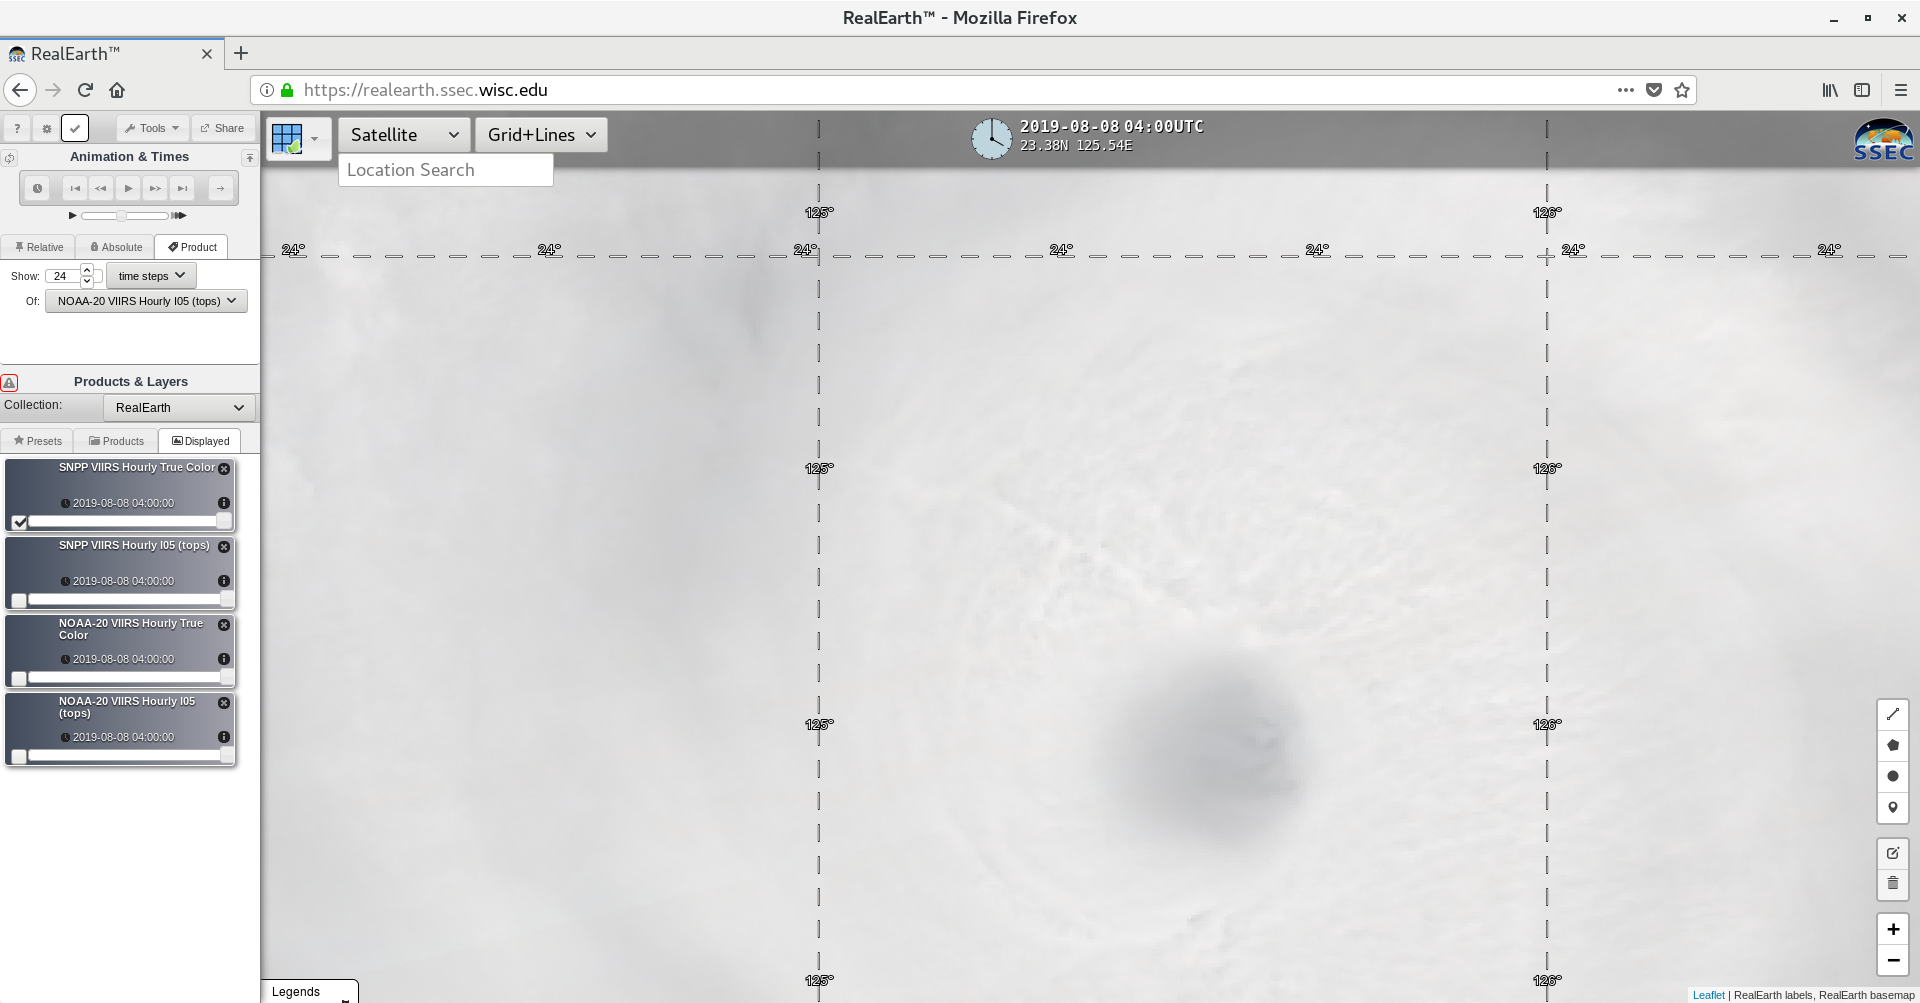This screenshot has width=1920, height=1003.
Task: Expand the Legends panel
Action: click(309, 992)
